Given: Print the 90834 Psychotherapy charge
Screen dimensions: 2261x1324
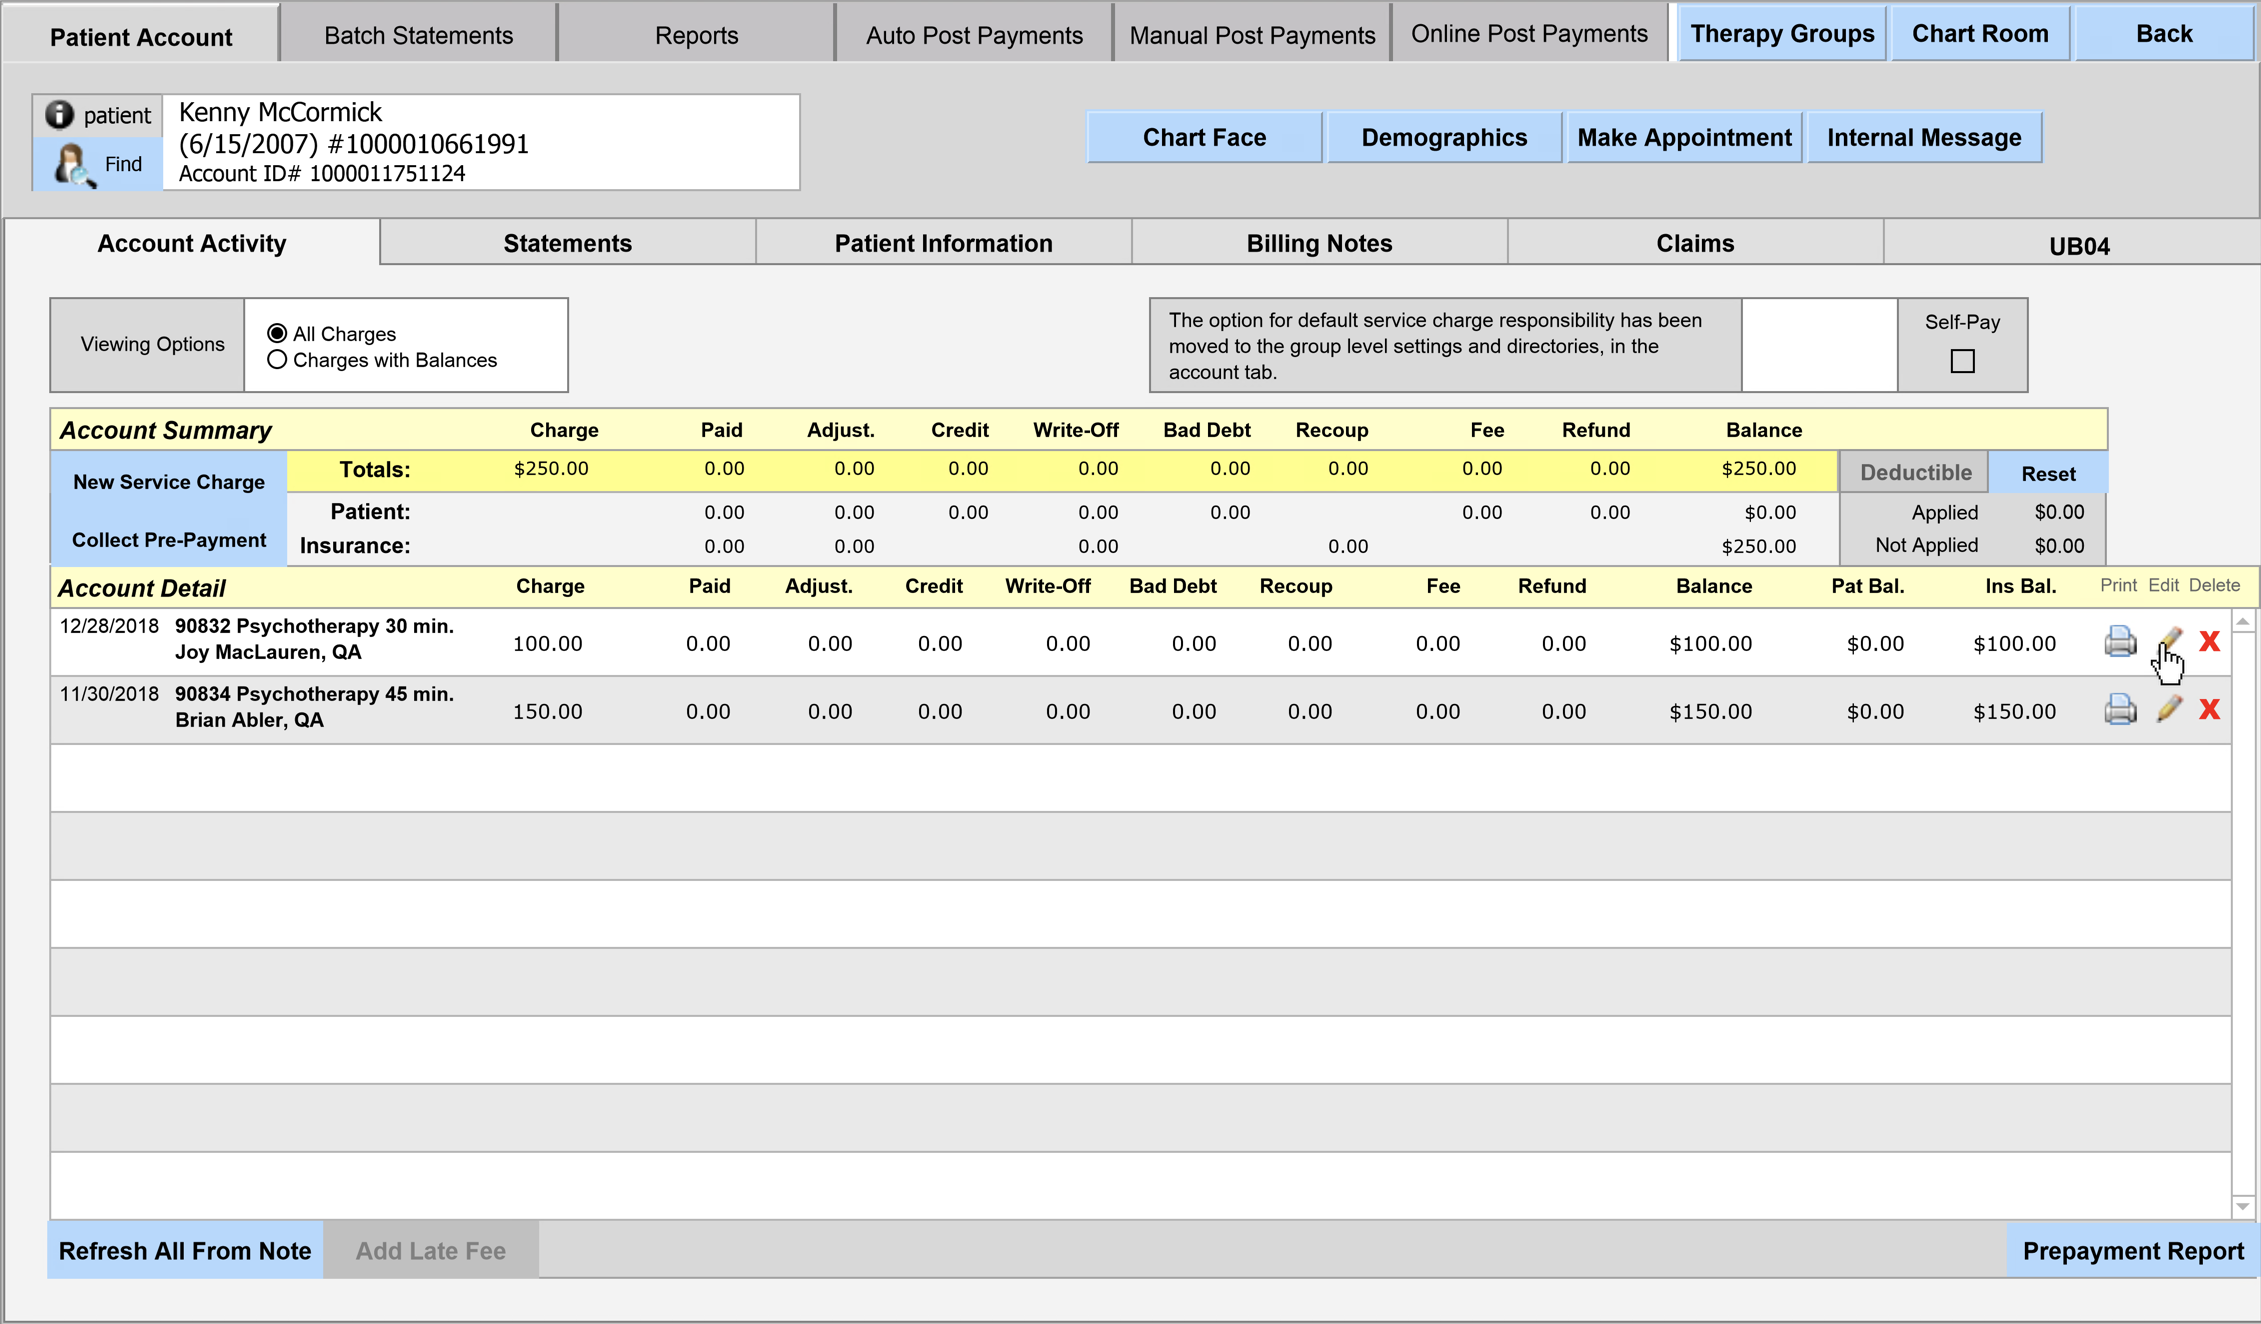Looking at the screenshot, I should point(2119,710).
